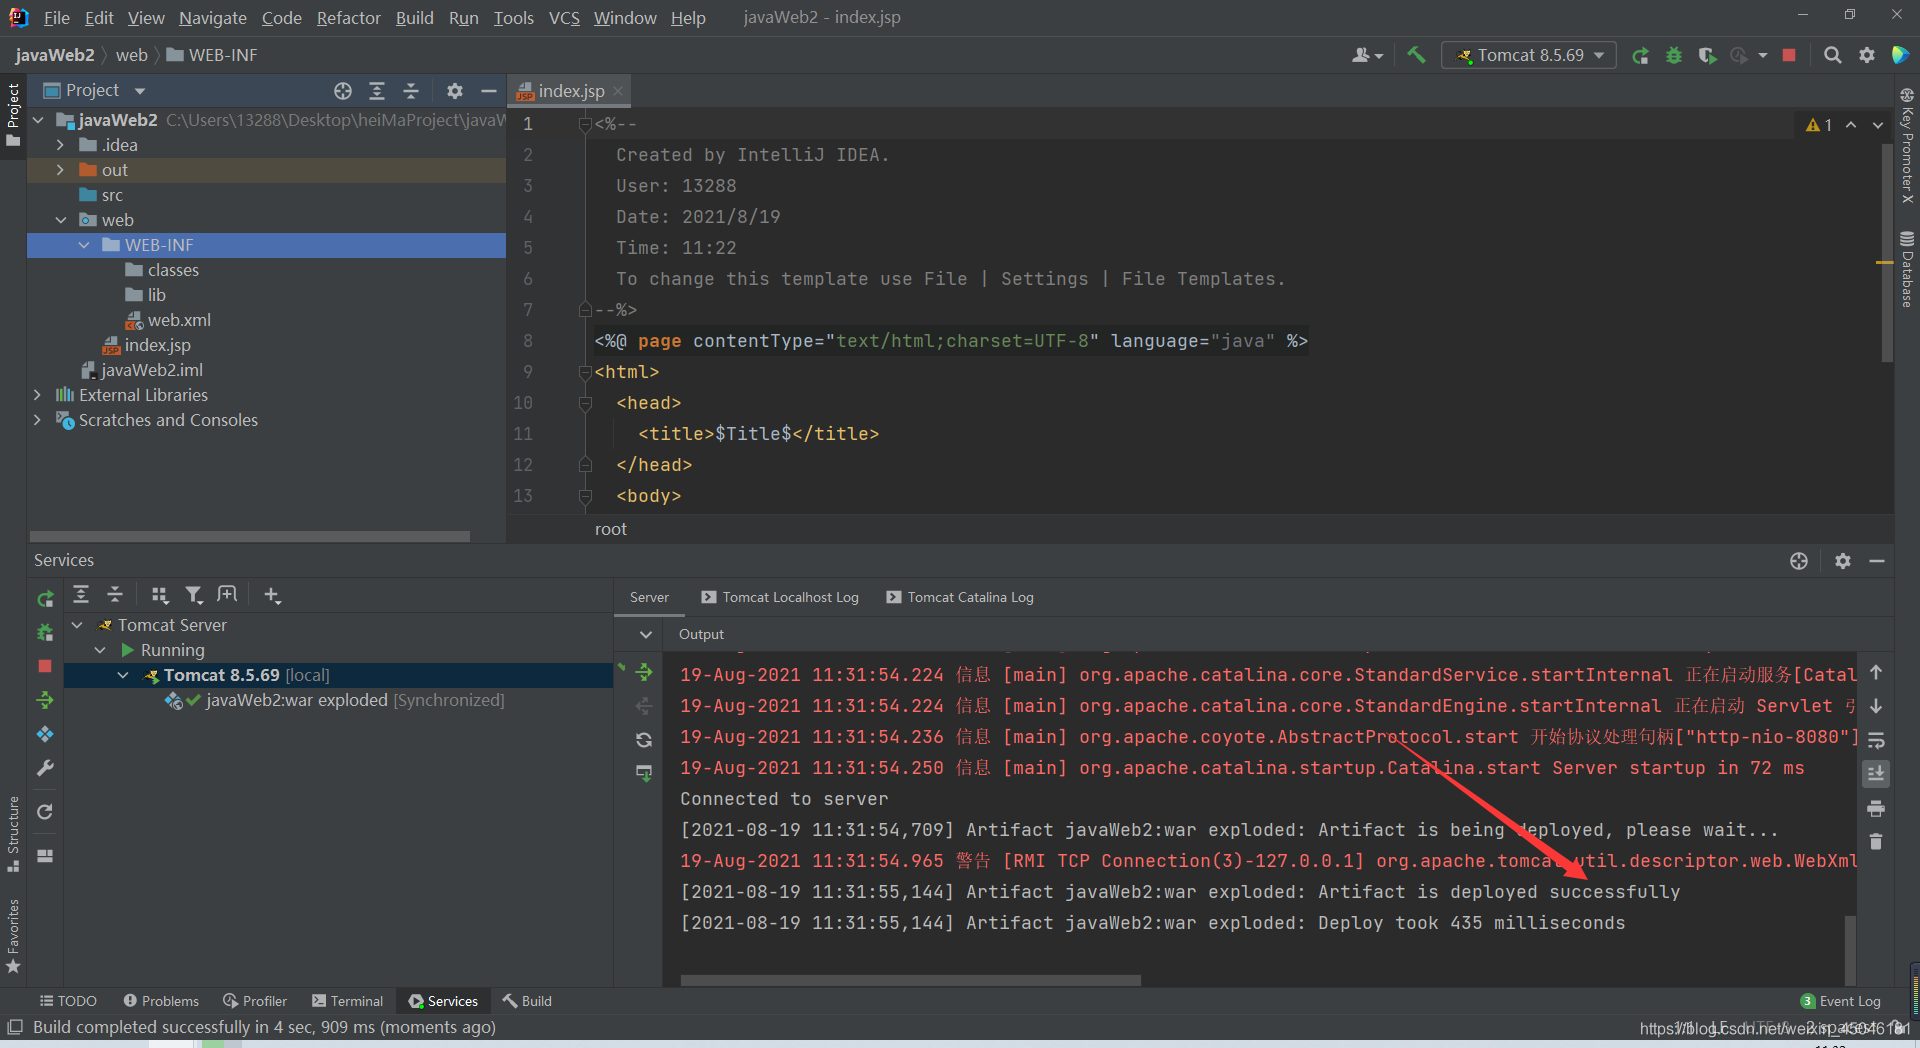Viewport: 1920px width, 1048px height.
Task: Fold comment block at line 1
Action: point(586,125)
